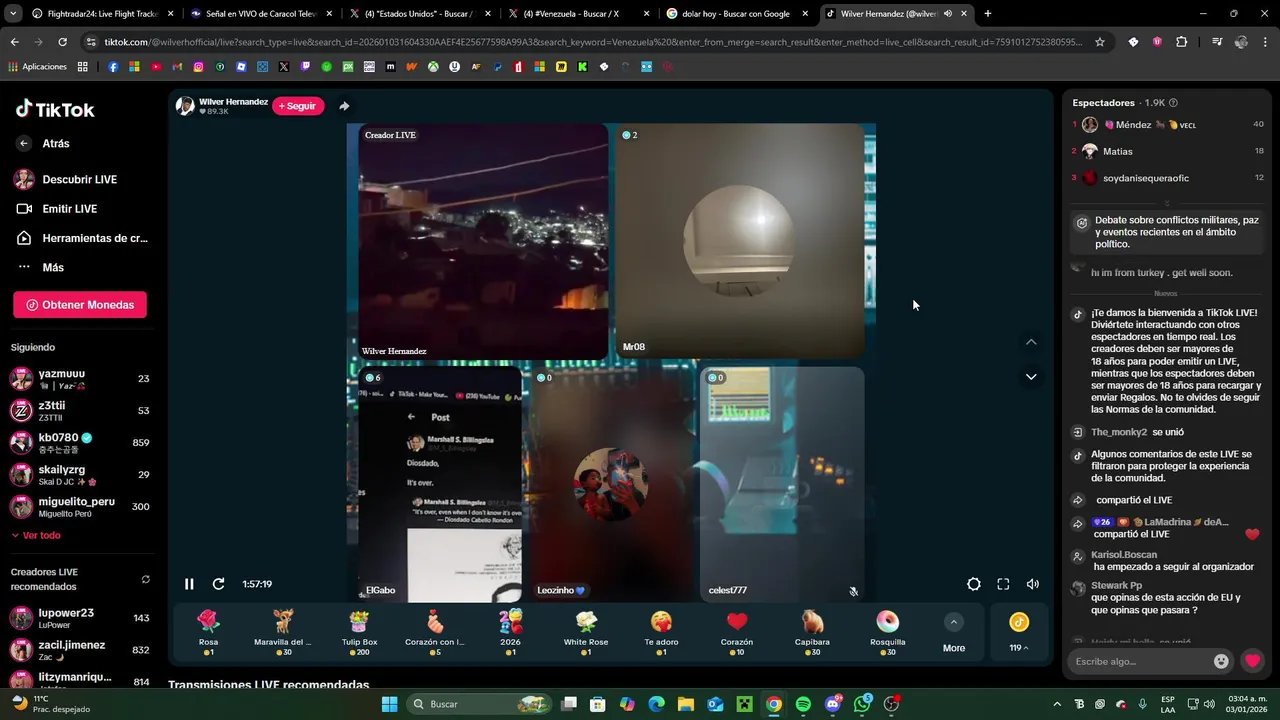Click Windows Start button
The image size is (1280, 720).
tap(389, 704)
